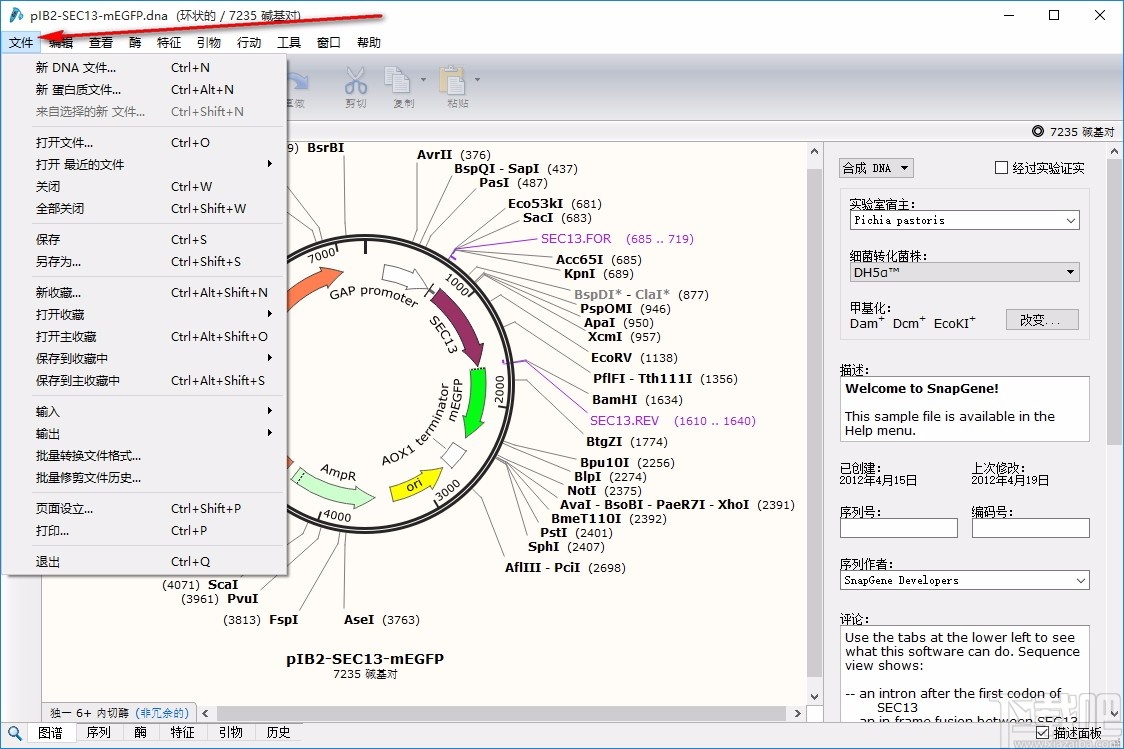Open the SnapGene Developers author dropdown
Screen dimensions: 1124x749
1082,580
